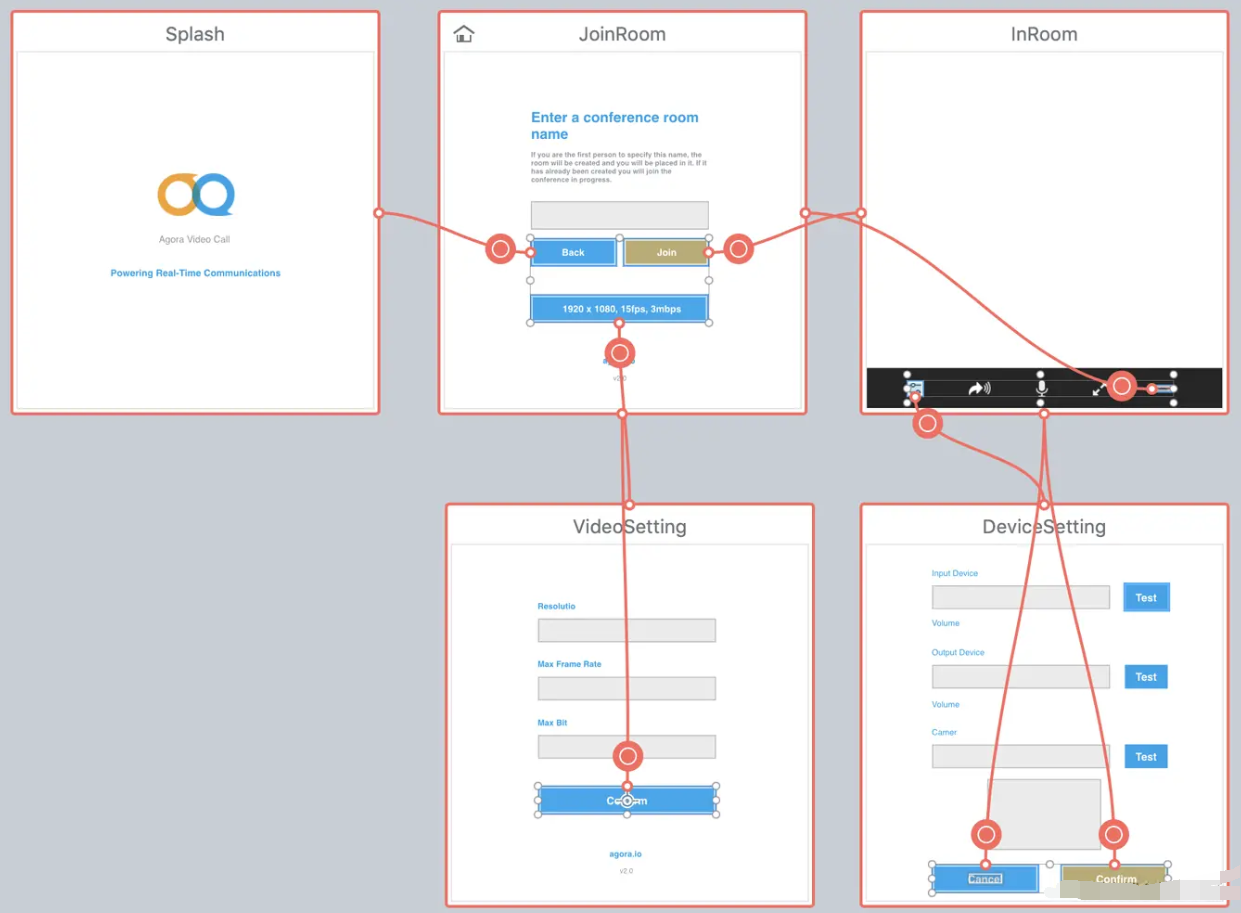
Task: Click the microphone icon in InRoom toolbar
Action: coord(1041,388)
